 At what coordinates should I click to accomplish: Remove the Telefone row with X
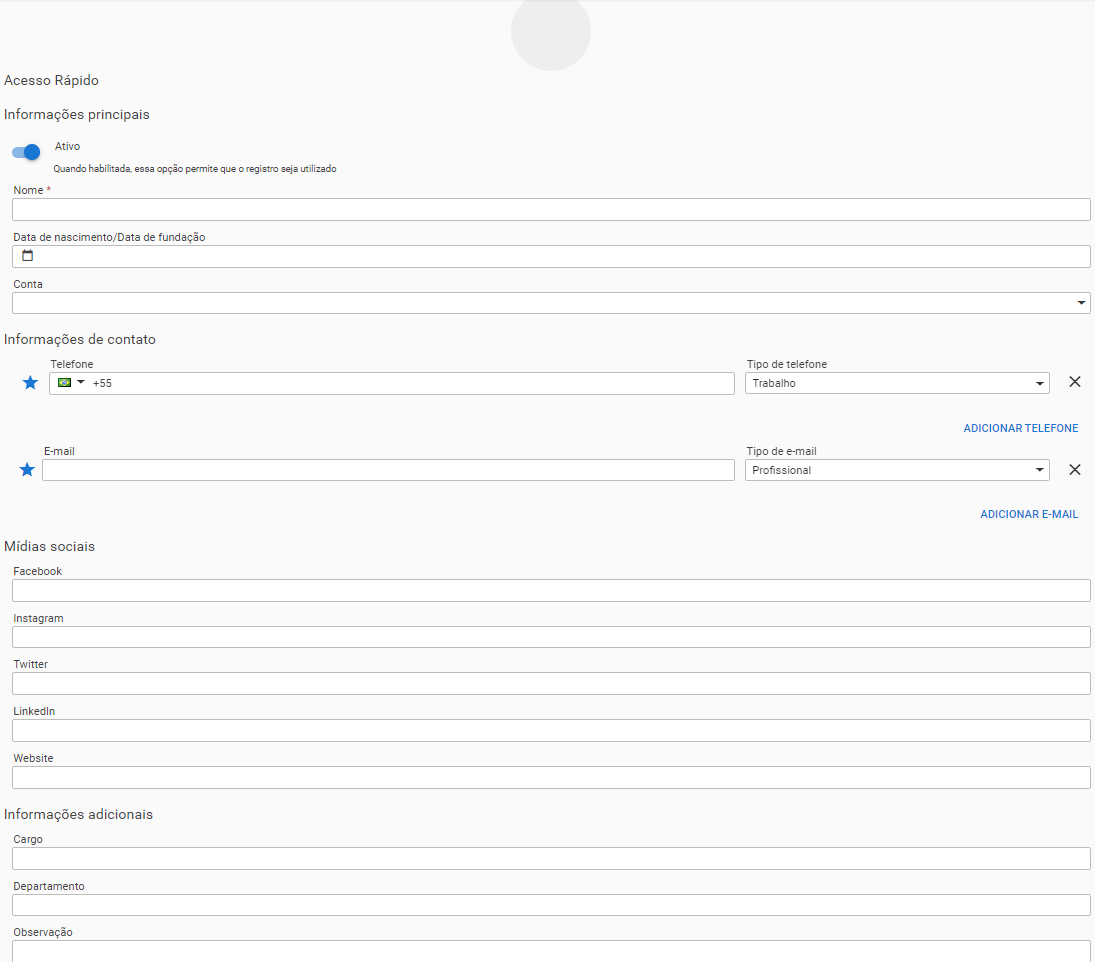1075,382
